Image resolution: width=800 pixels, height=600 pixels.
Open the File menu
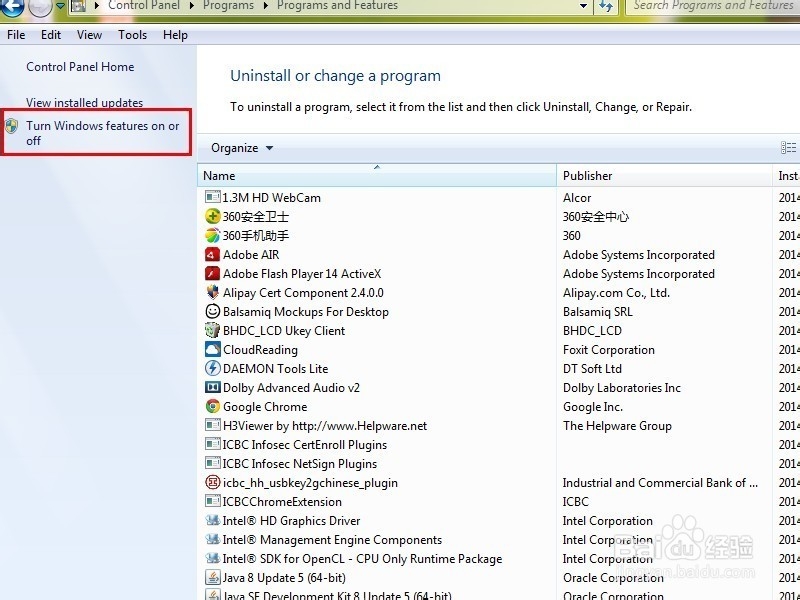point(16,35)
